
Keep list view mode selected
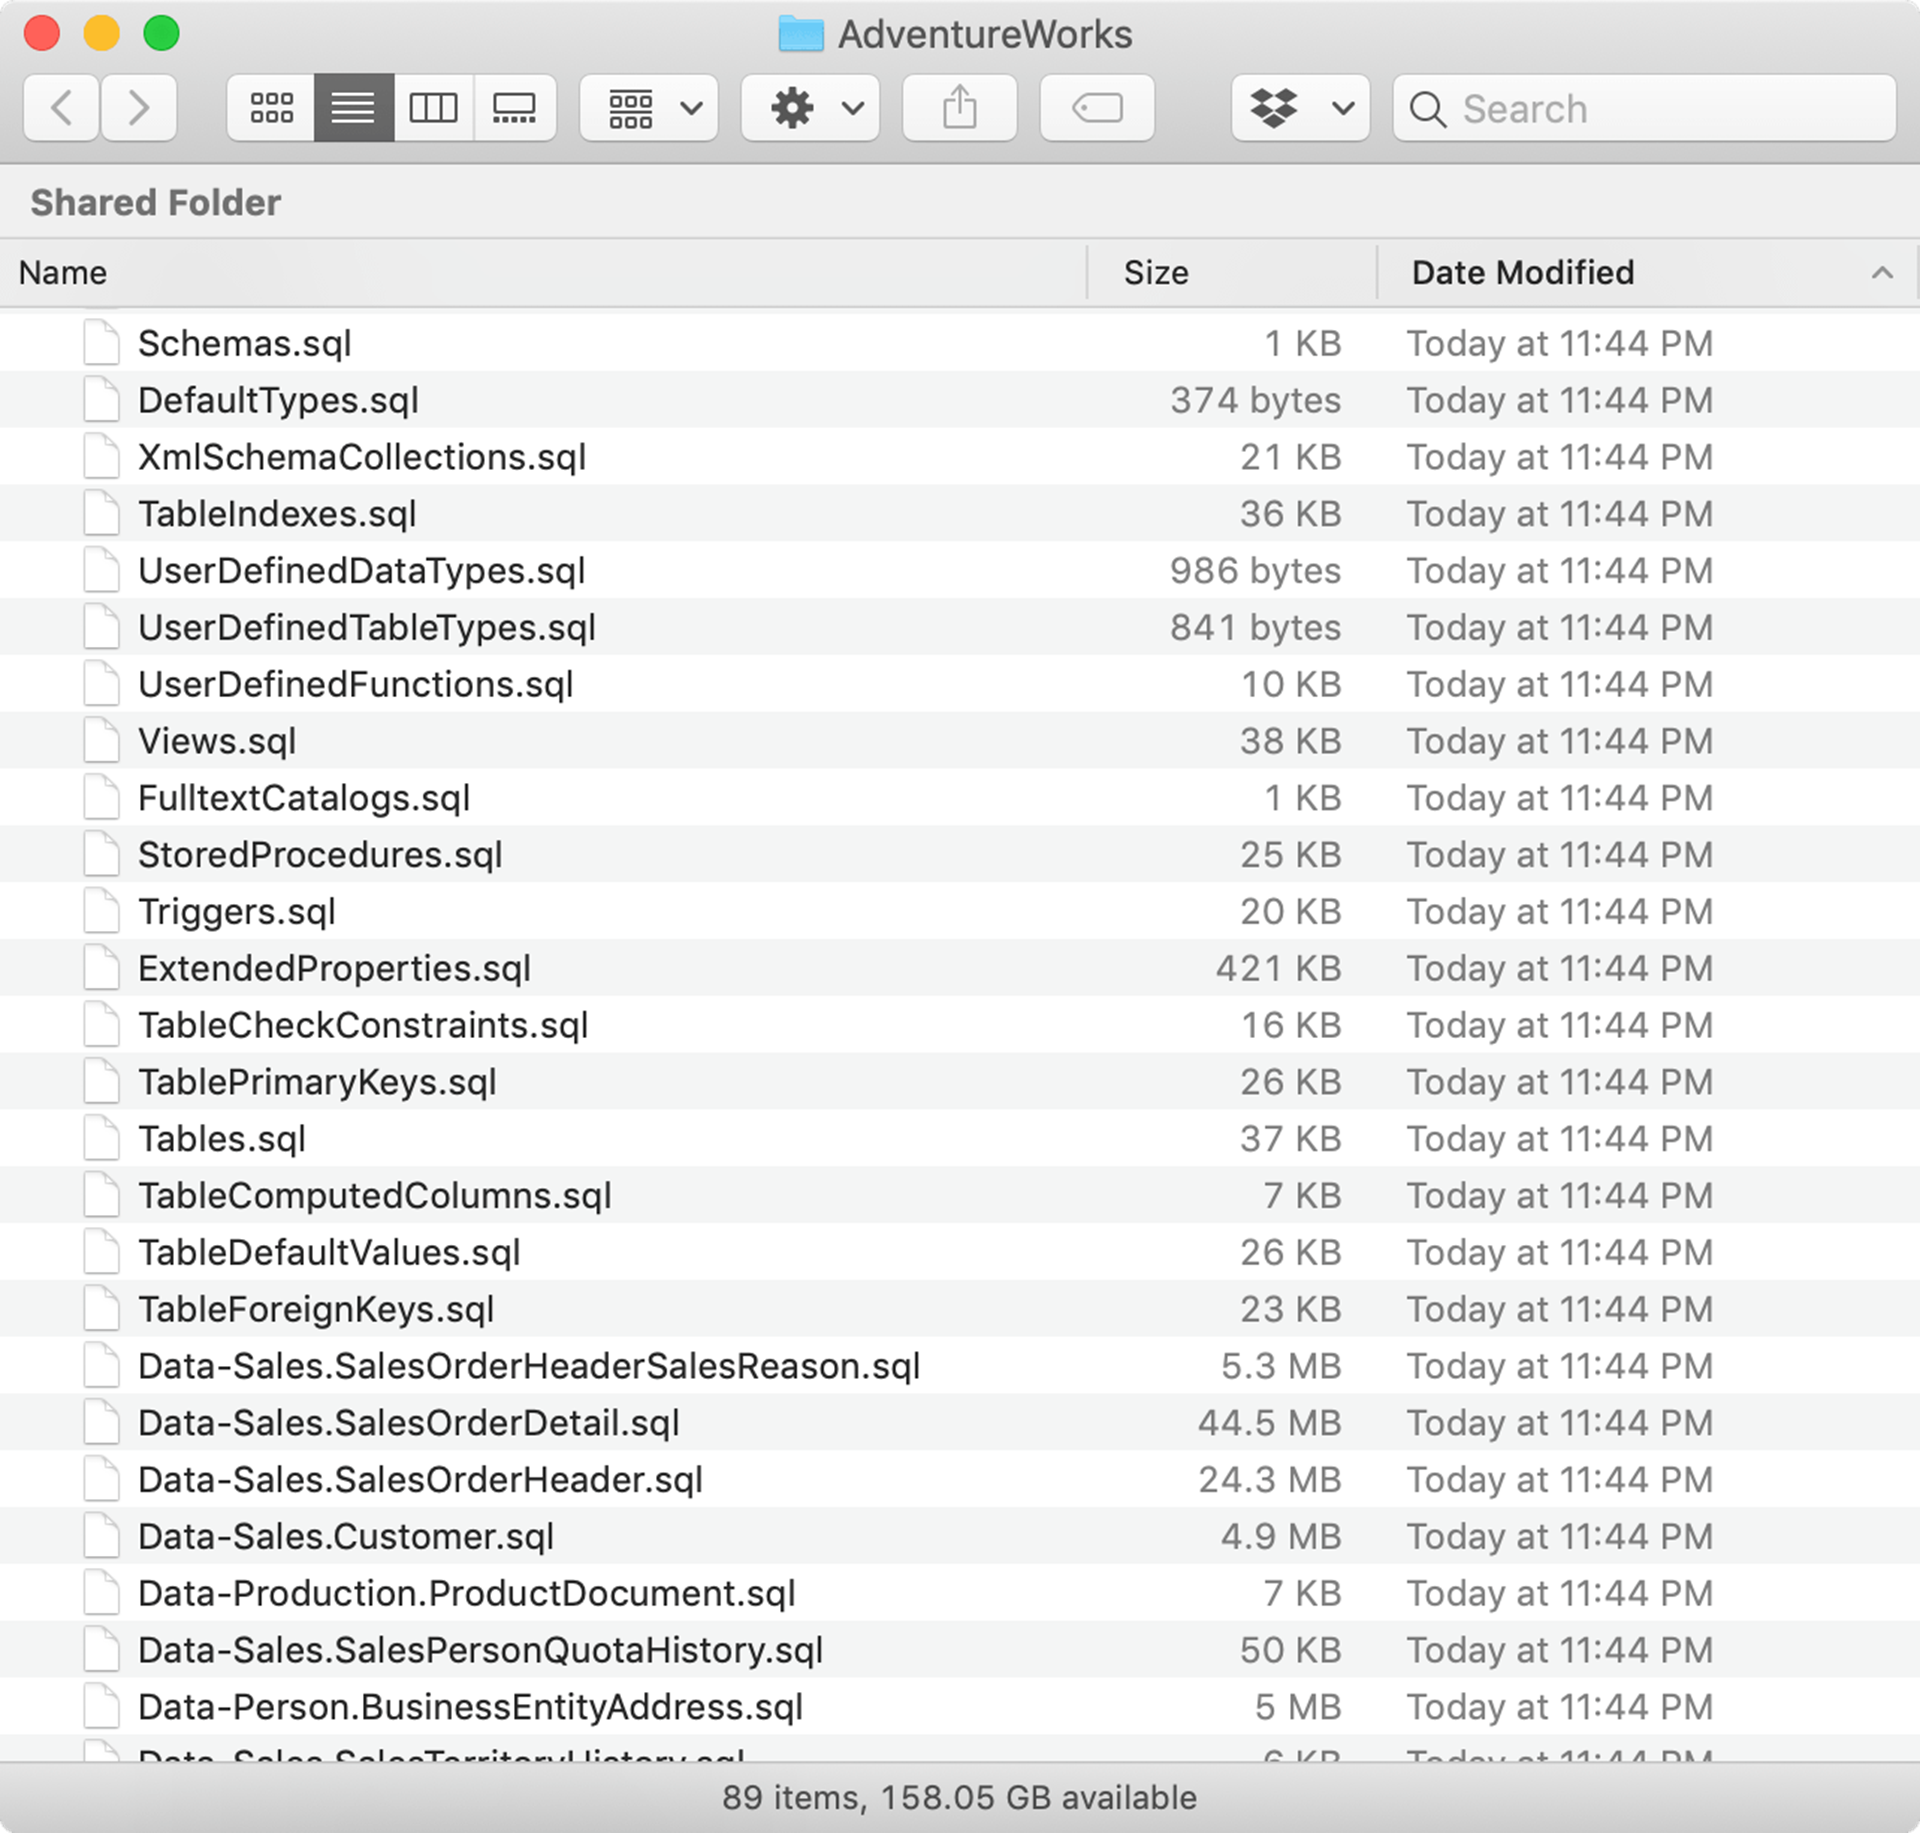[352, 108]
